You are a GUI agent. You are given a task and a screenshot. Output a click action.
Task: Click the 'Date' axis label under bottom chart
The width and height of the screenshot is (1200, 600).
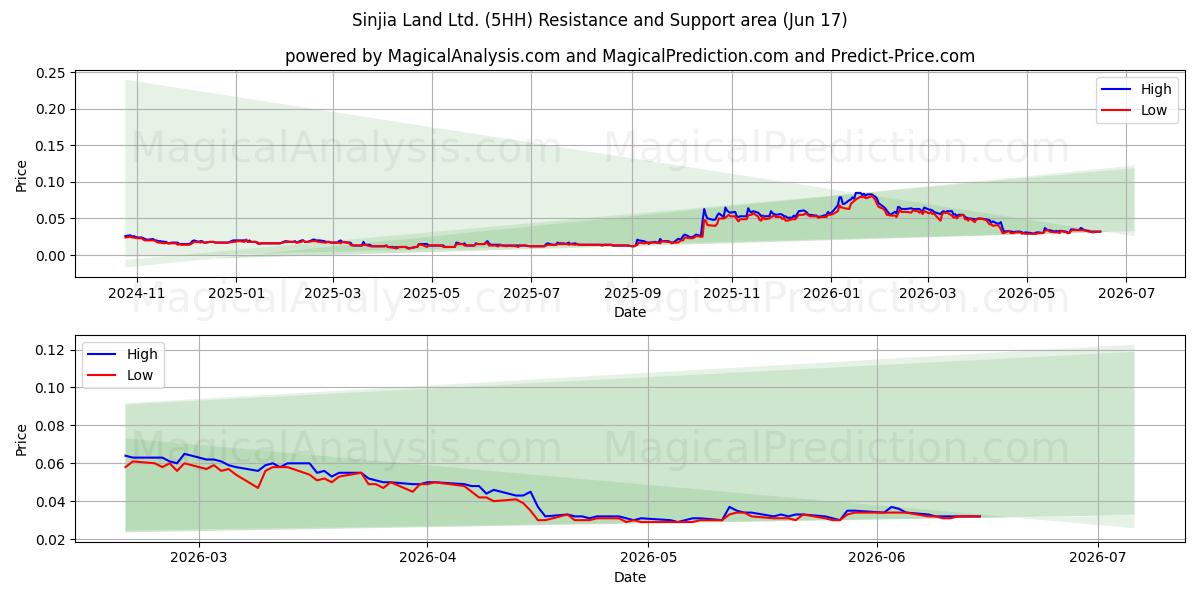pyautogui.click(x=630, y=577)
